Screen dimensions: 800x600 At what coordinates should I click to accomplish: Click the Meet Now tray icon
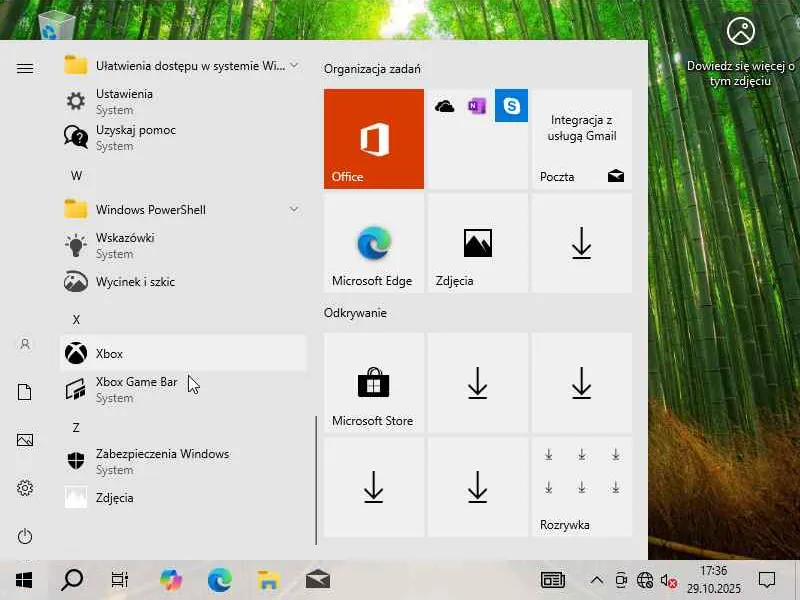[x=621, y=580]
